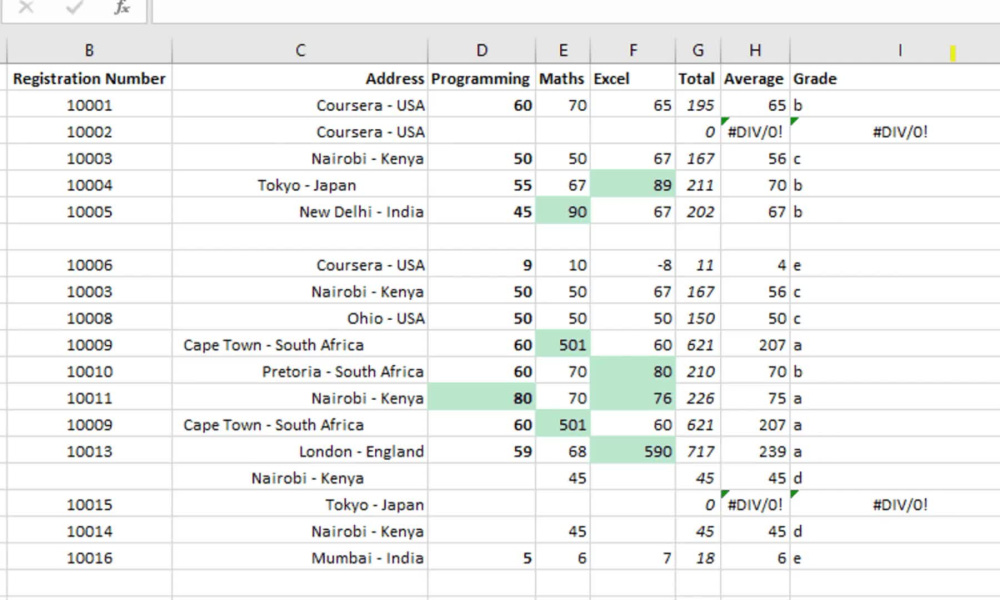Click the Registration Number header cell
The image size is (1000, 600).
tap(89, 78)
